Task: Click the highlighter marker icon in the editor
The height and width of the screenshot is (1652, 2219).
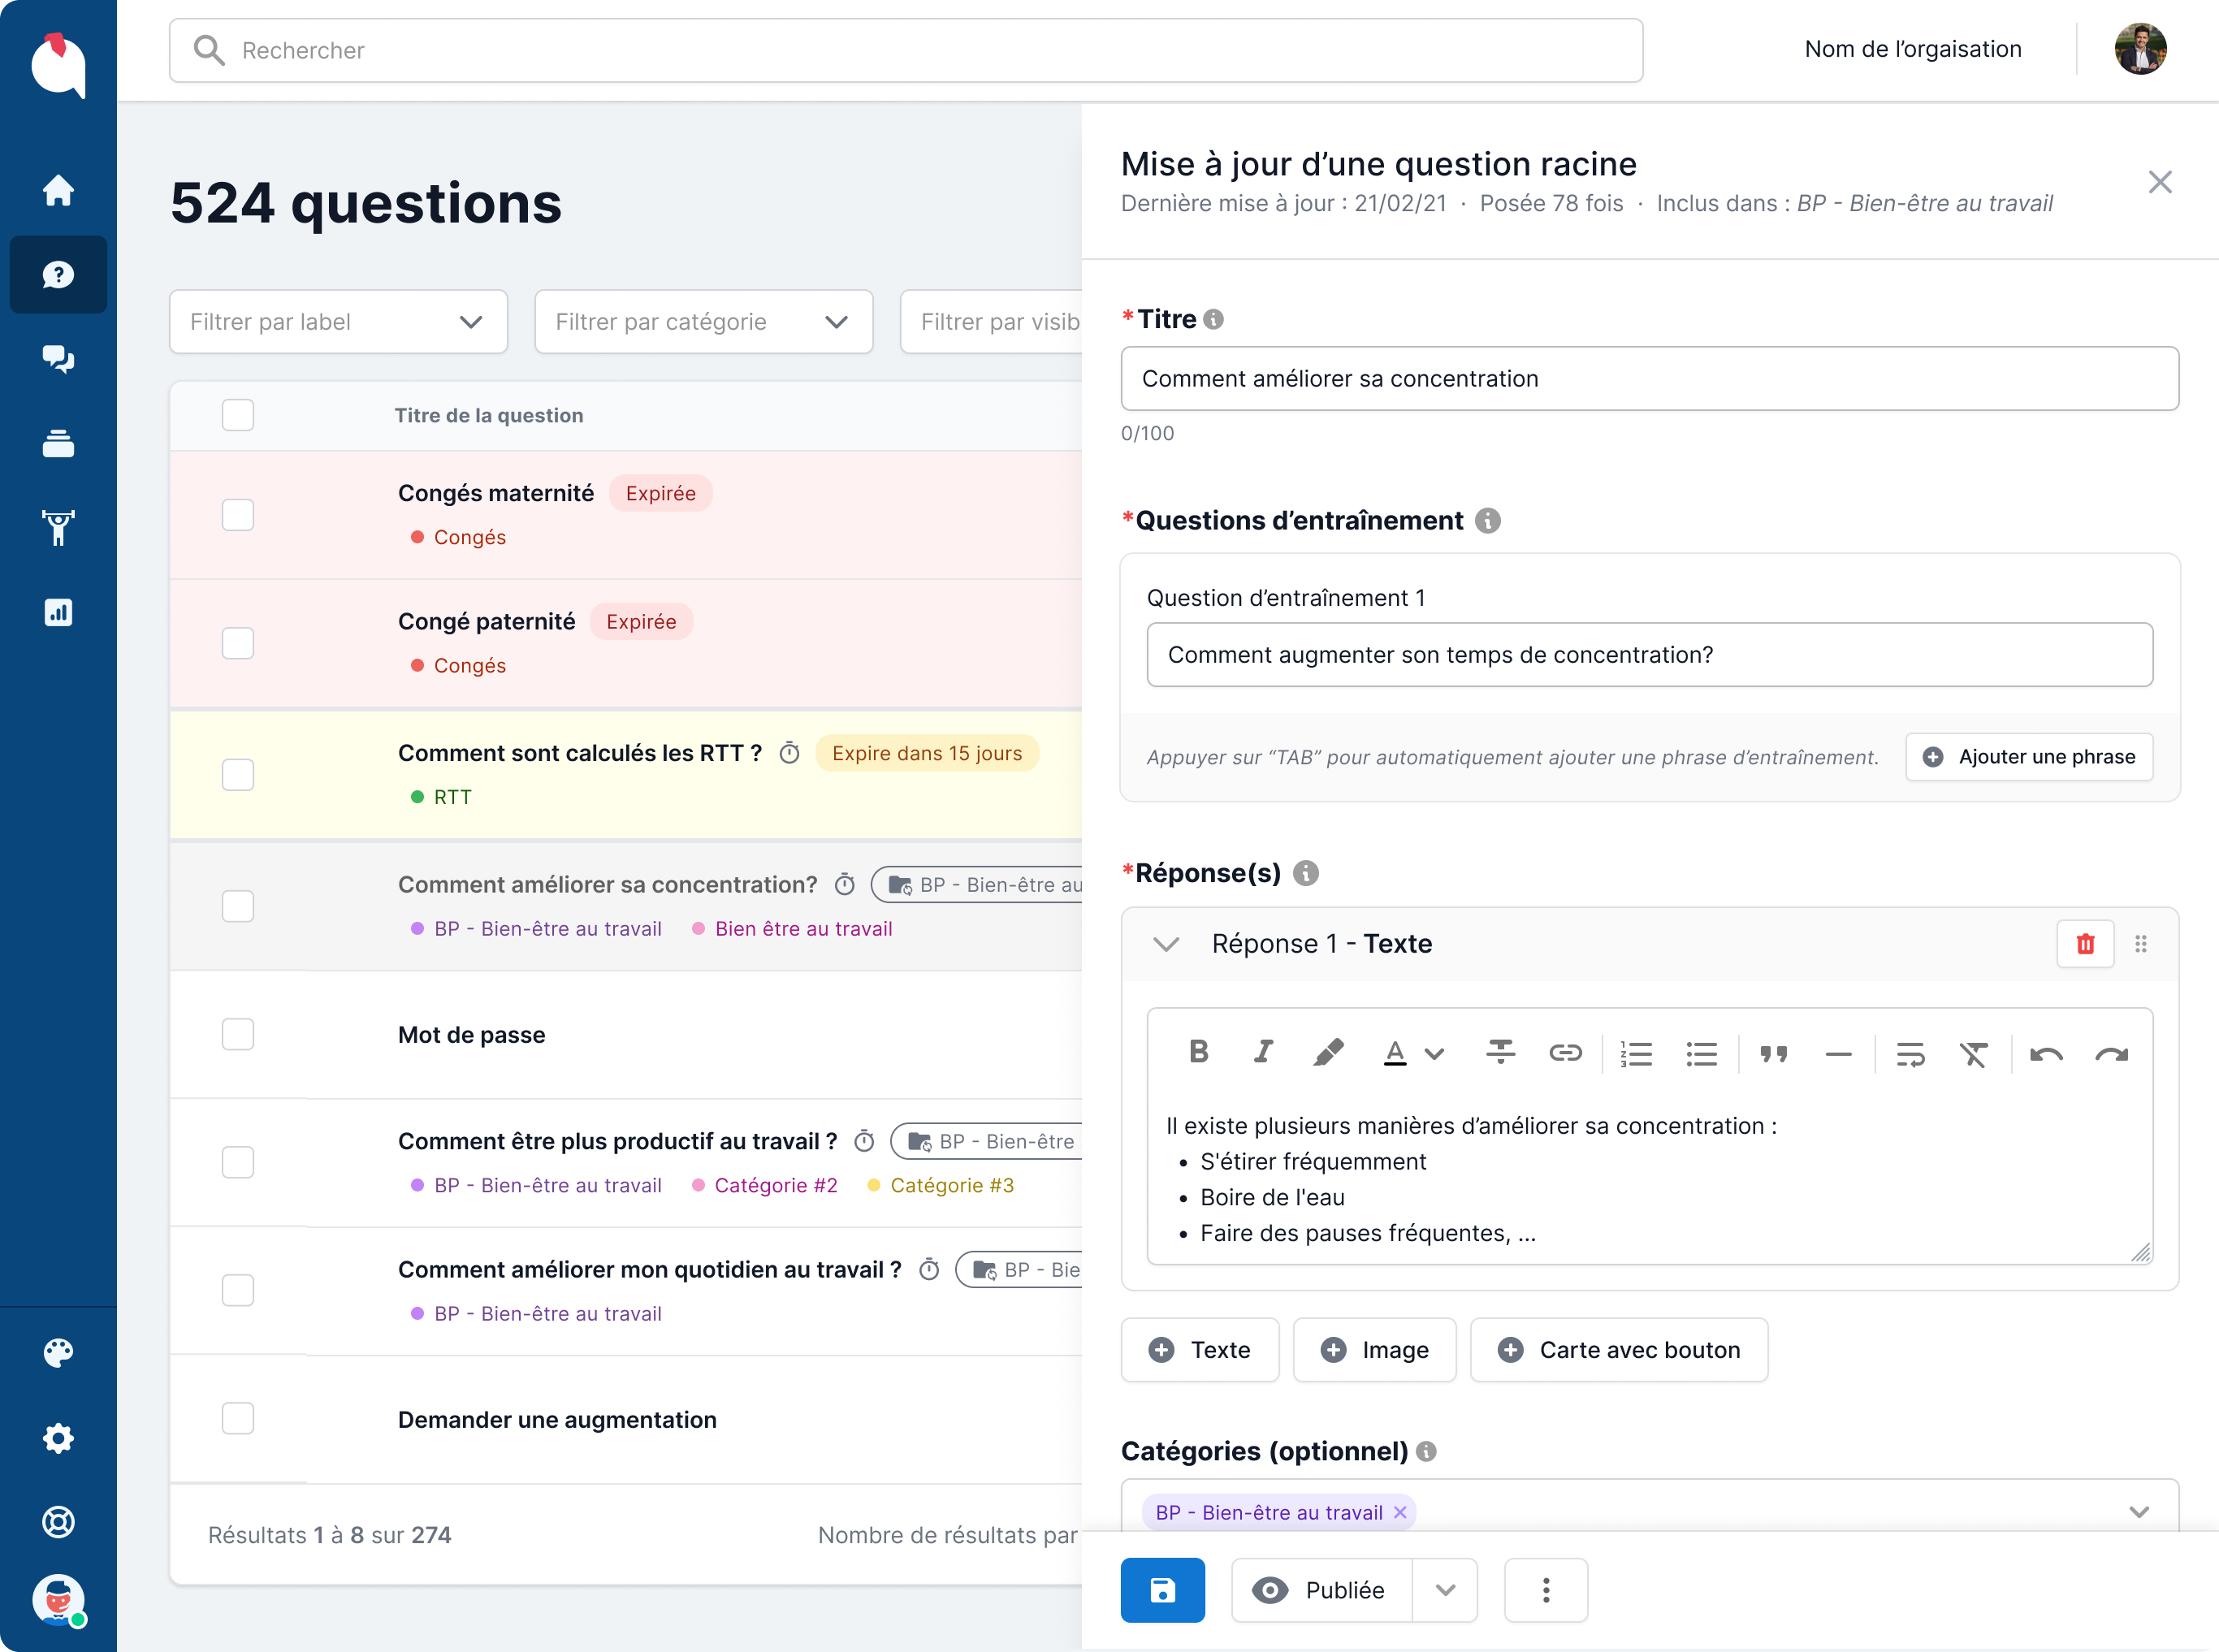Action: [x=1327, y=1052]
